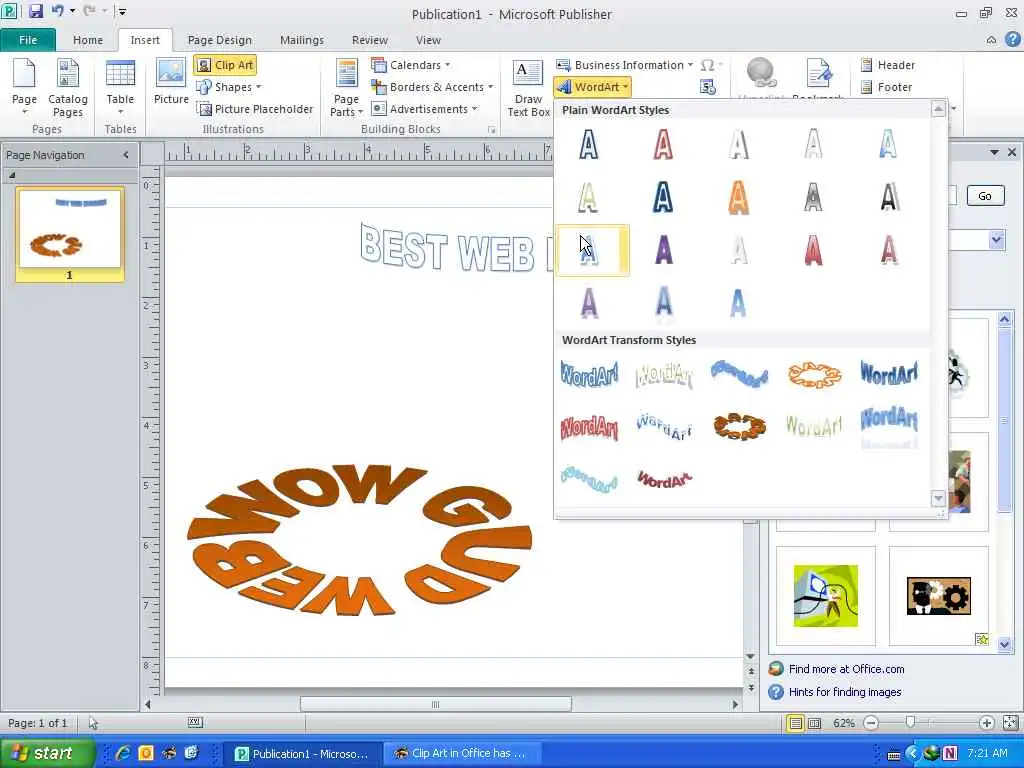Select highlighted WordArt style under cursor
This screenshot has height=768, width=1024.
point(592,250)
